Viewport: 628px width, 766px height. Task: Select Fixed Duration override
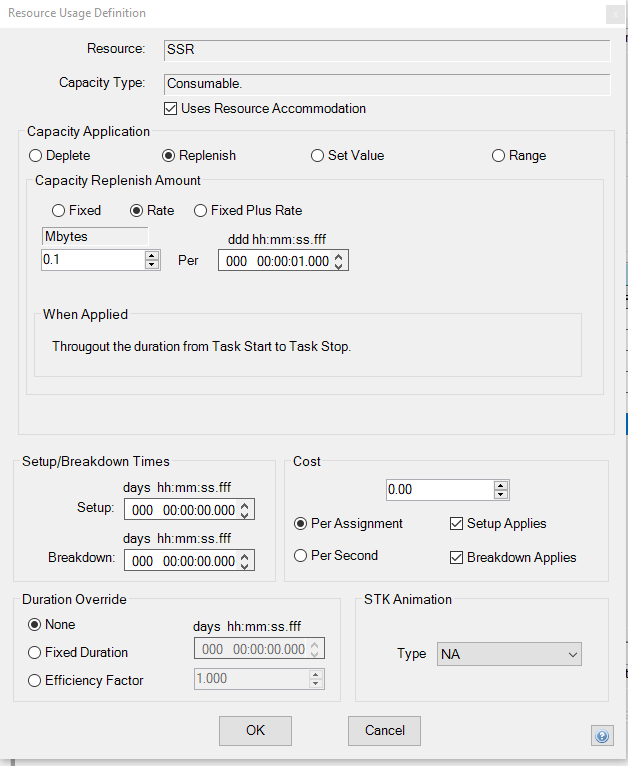pos(35,653)
